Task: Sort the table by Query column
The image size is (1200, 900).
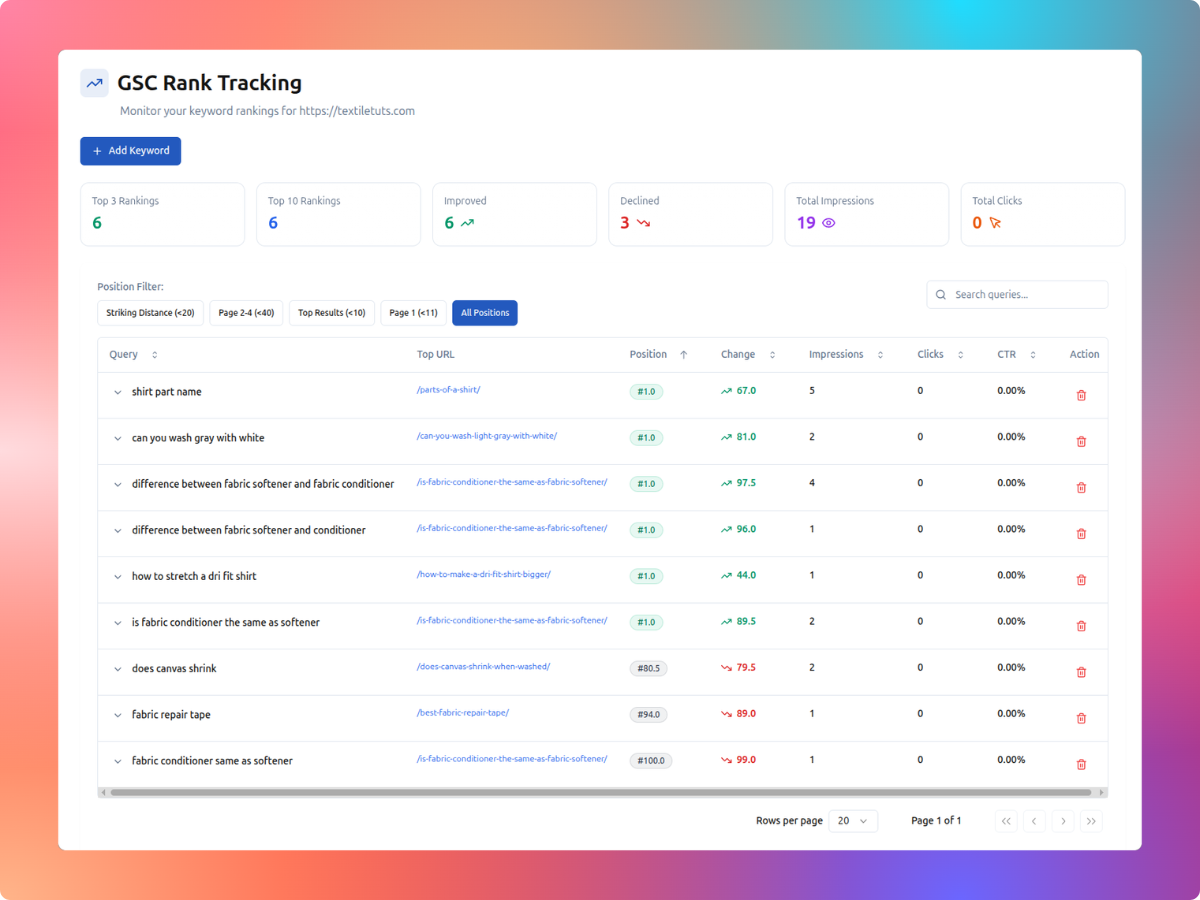Action: click(154, 355)
